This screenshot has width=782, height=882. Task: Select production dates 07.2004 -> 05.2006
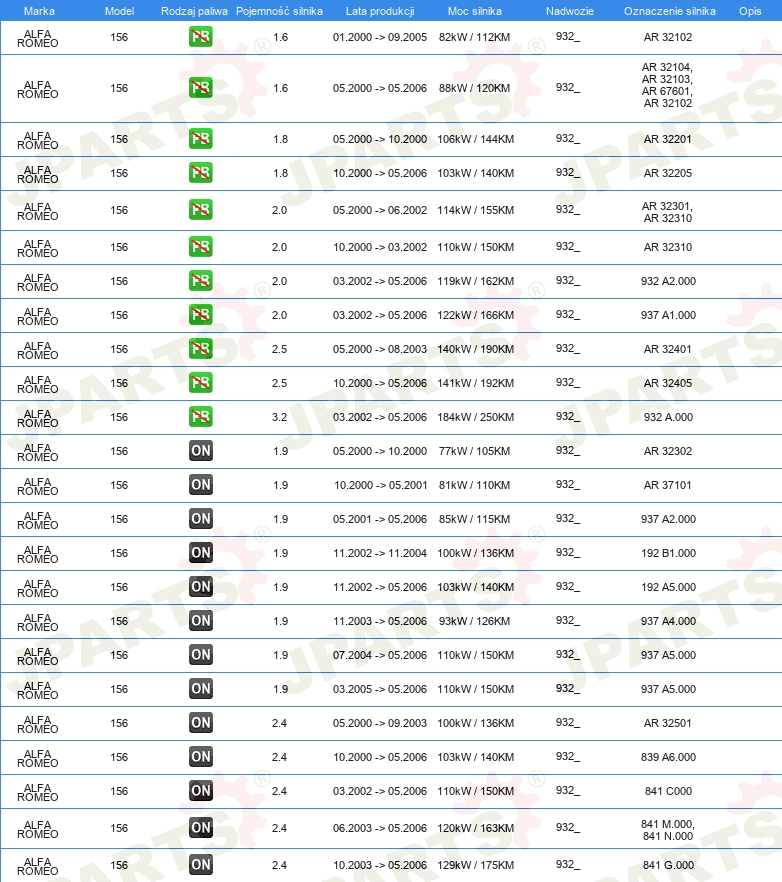(380, 655)
